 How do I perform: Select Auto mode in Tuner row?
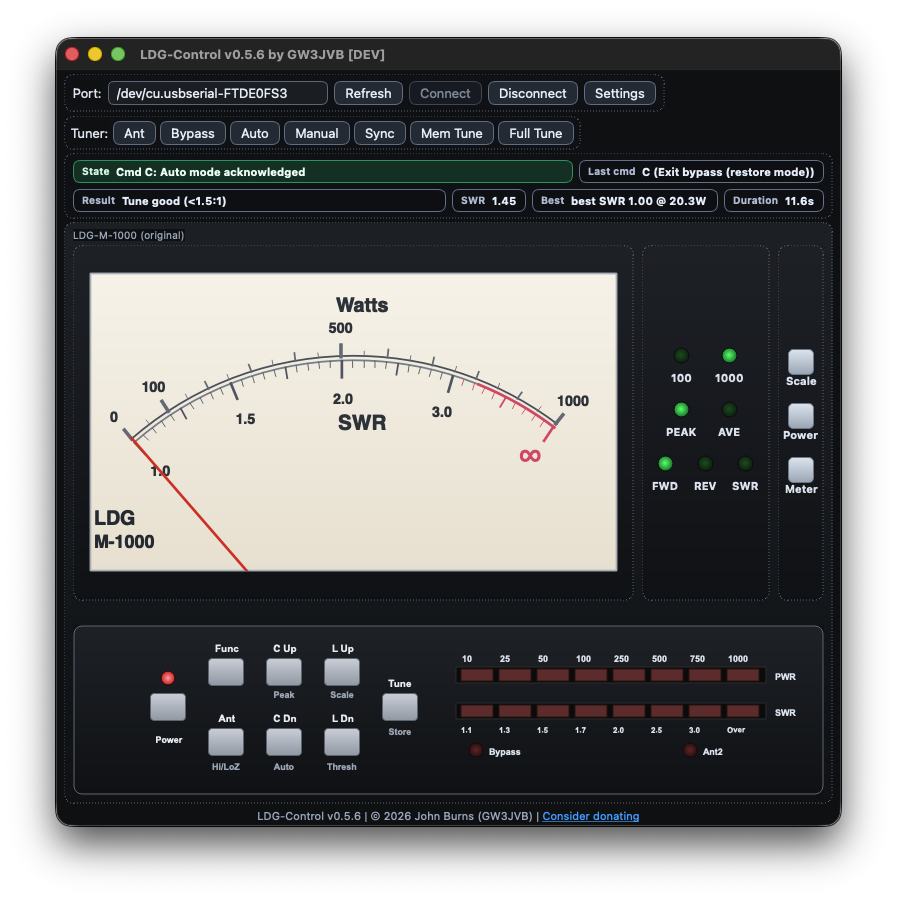pos(255,133)
